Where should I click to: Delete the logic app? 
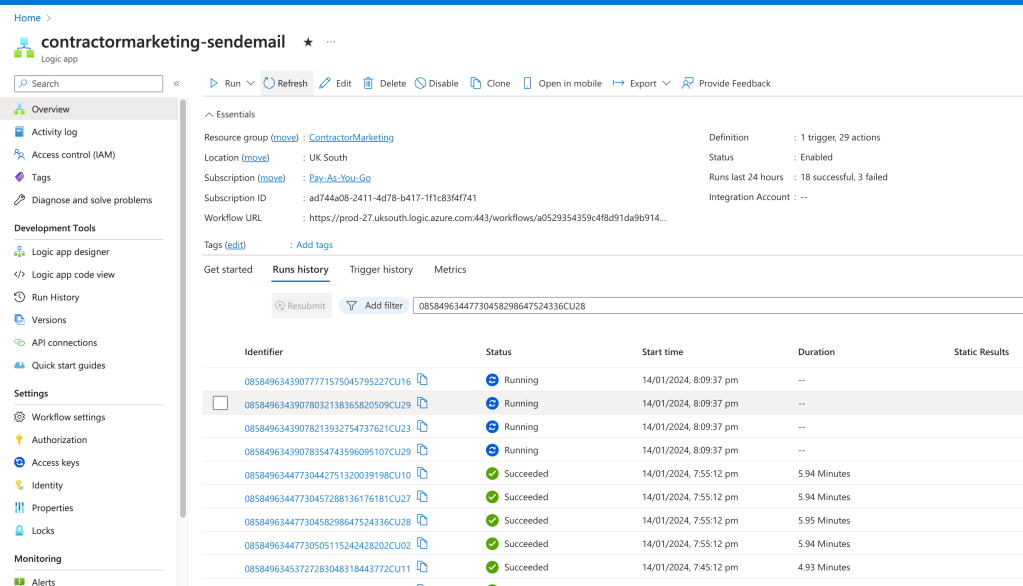(384, 84)
